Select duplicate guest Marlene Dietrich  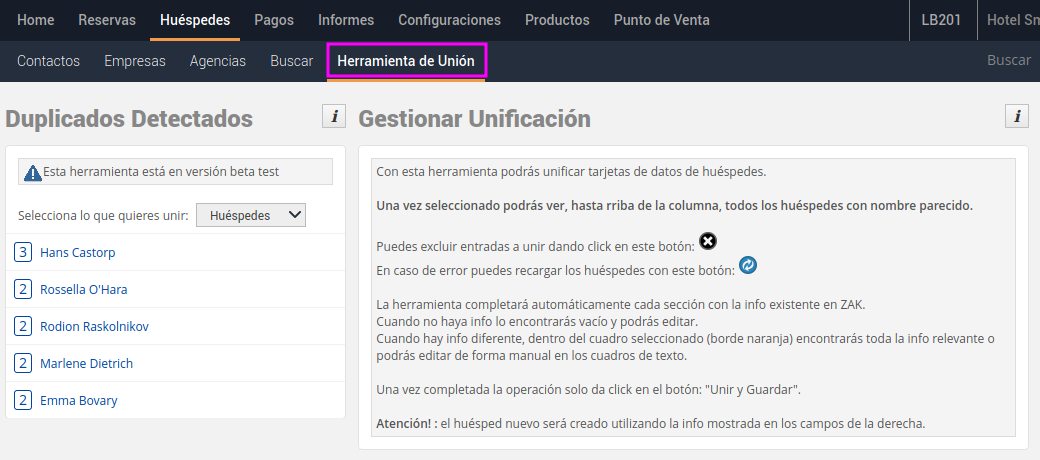[x=86, y=363]
